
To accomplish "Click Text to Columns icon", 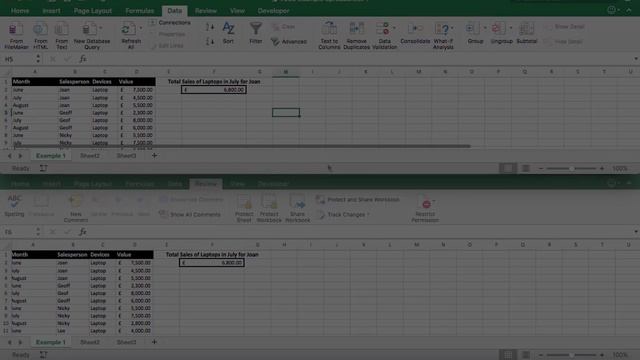I will [329, 36].
